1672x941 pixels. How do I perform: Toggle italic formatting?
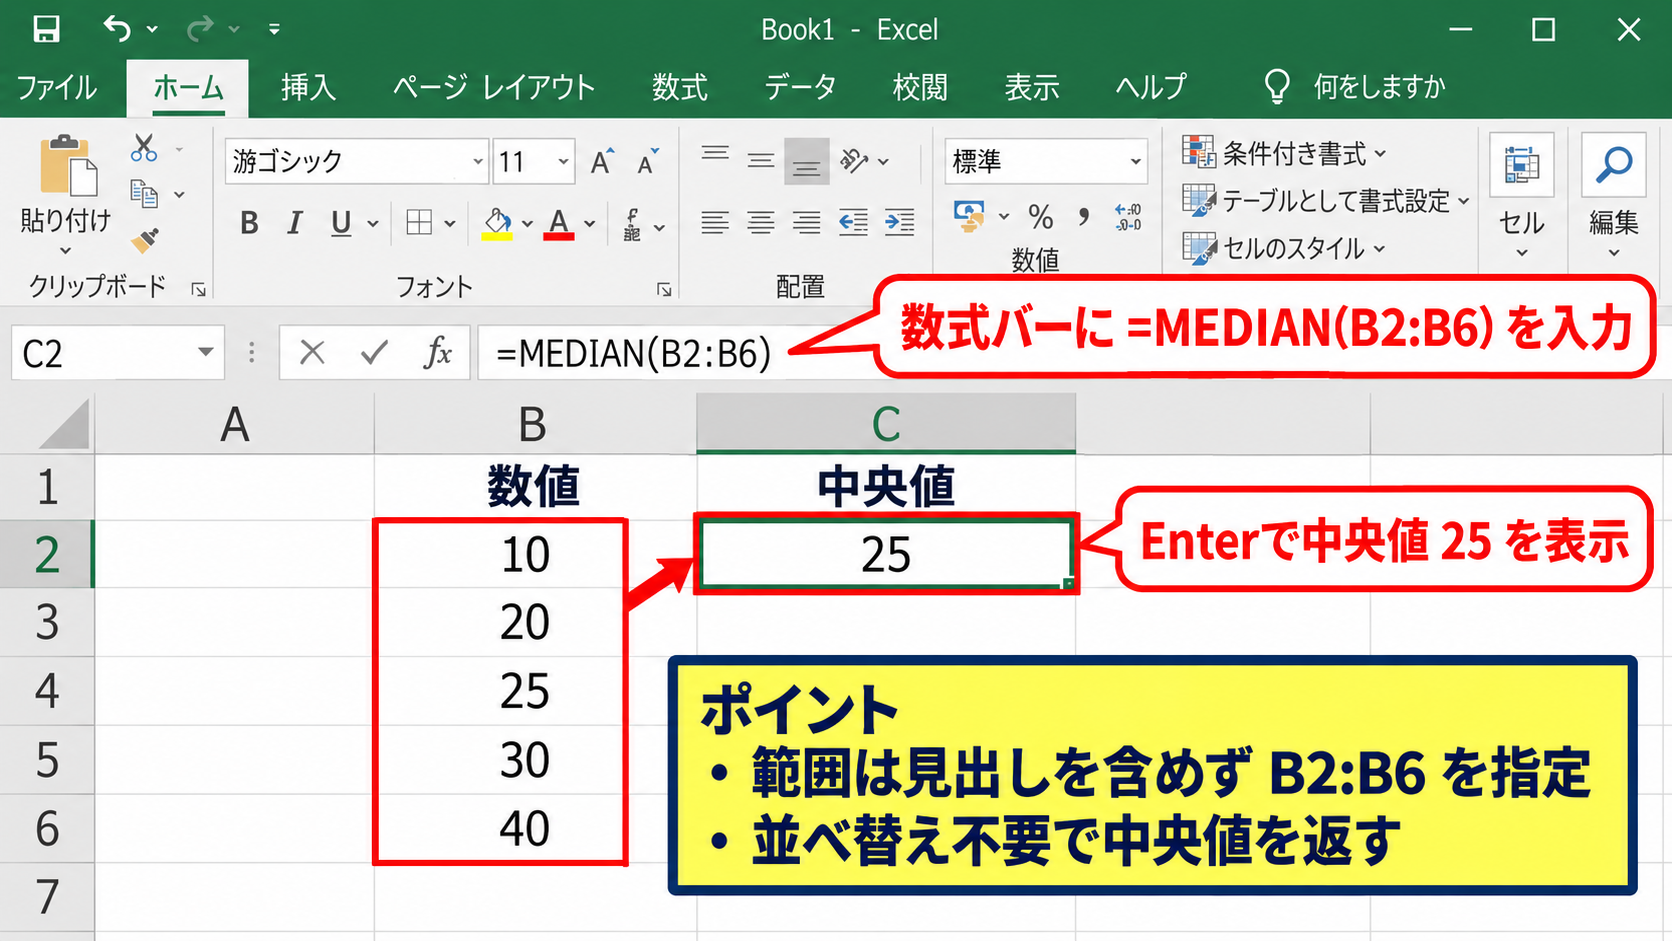294,223
